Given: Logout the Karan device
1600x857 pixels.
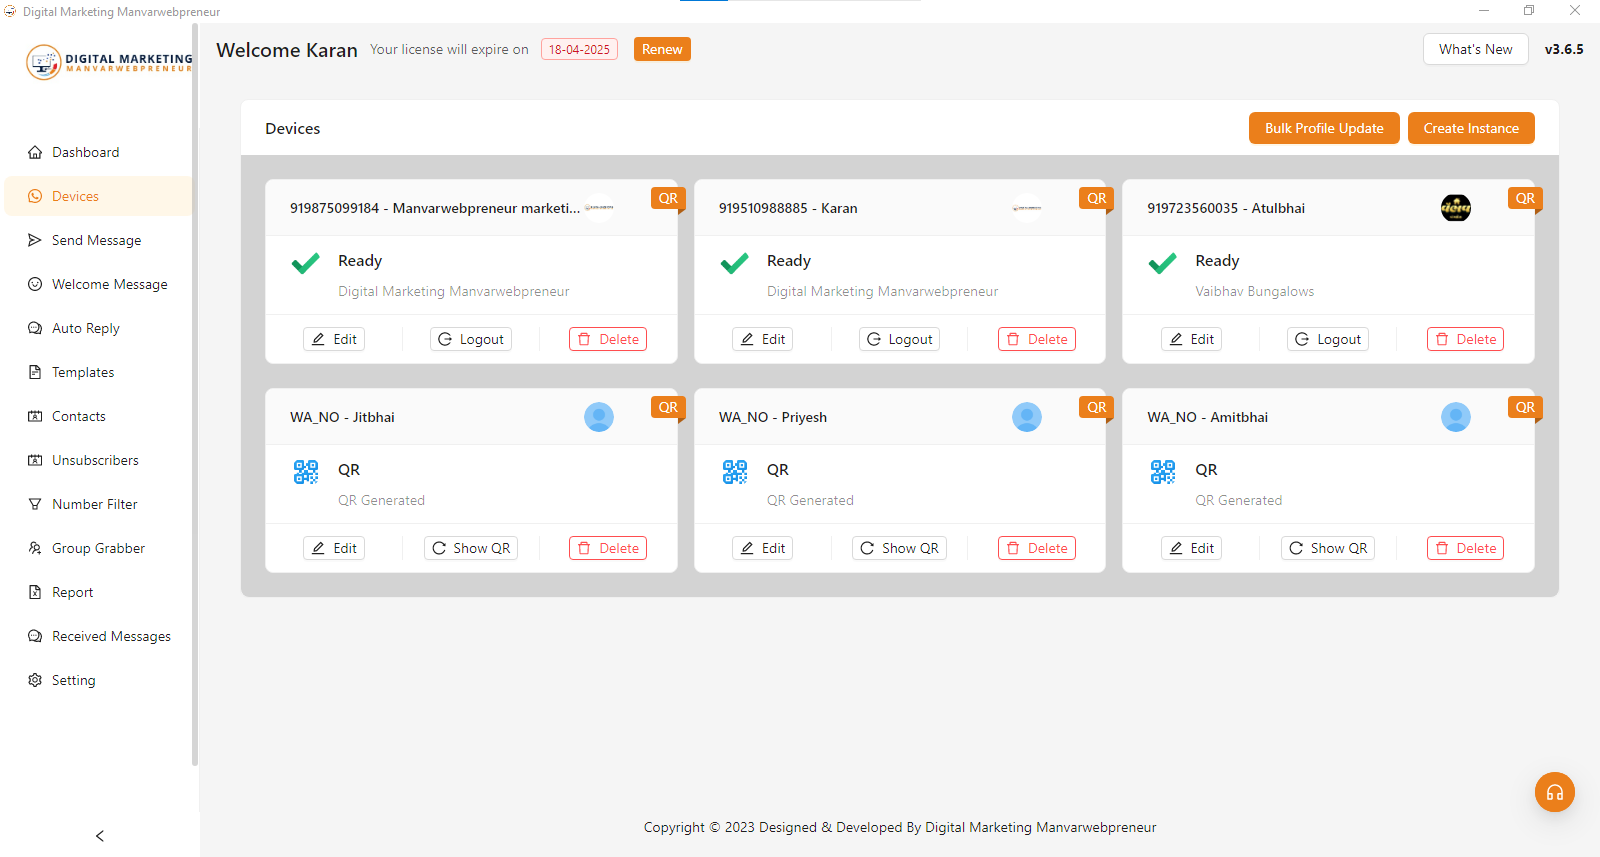Looking at the screenshot, I should coord(899,339).
